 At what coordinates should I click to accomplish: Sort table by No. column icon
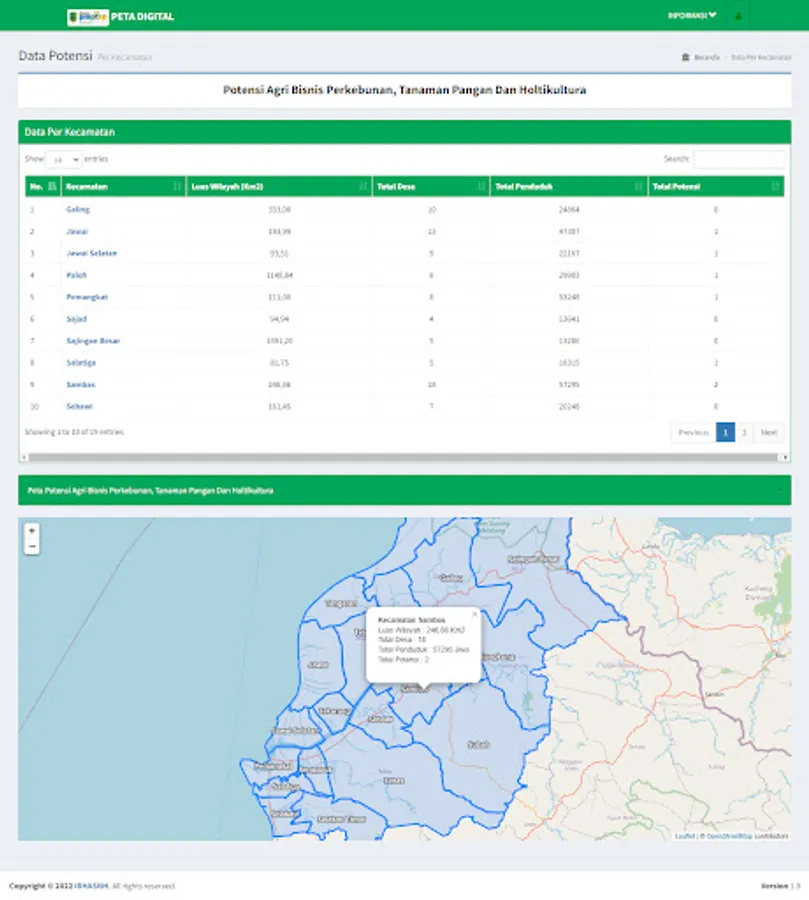click(x=53, y=186)
